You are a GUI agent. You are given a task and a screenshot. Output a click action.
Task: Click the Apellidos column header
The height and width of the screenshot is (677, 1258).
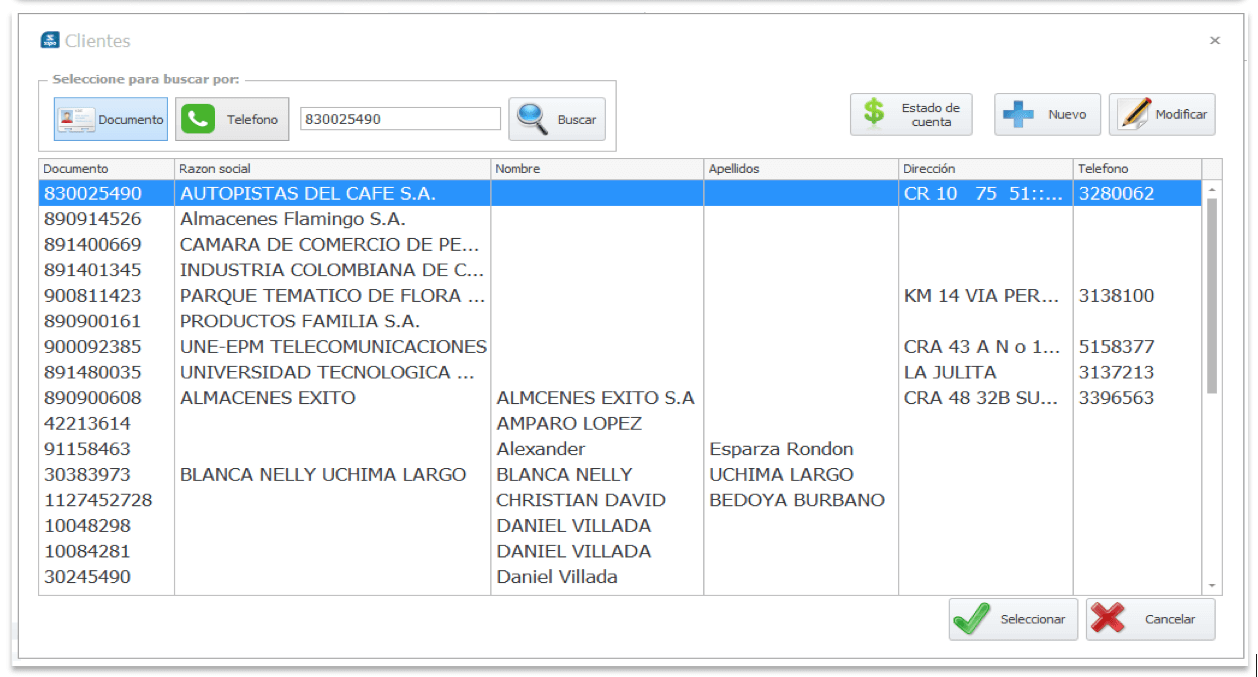(x=801, y=169)
